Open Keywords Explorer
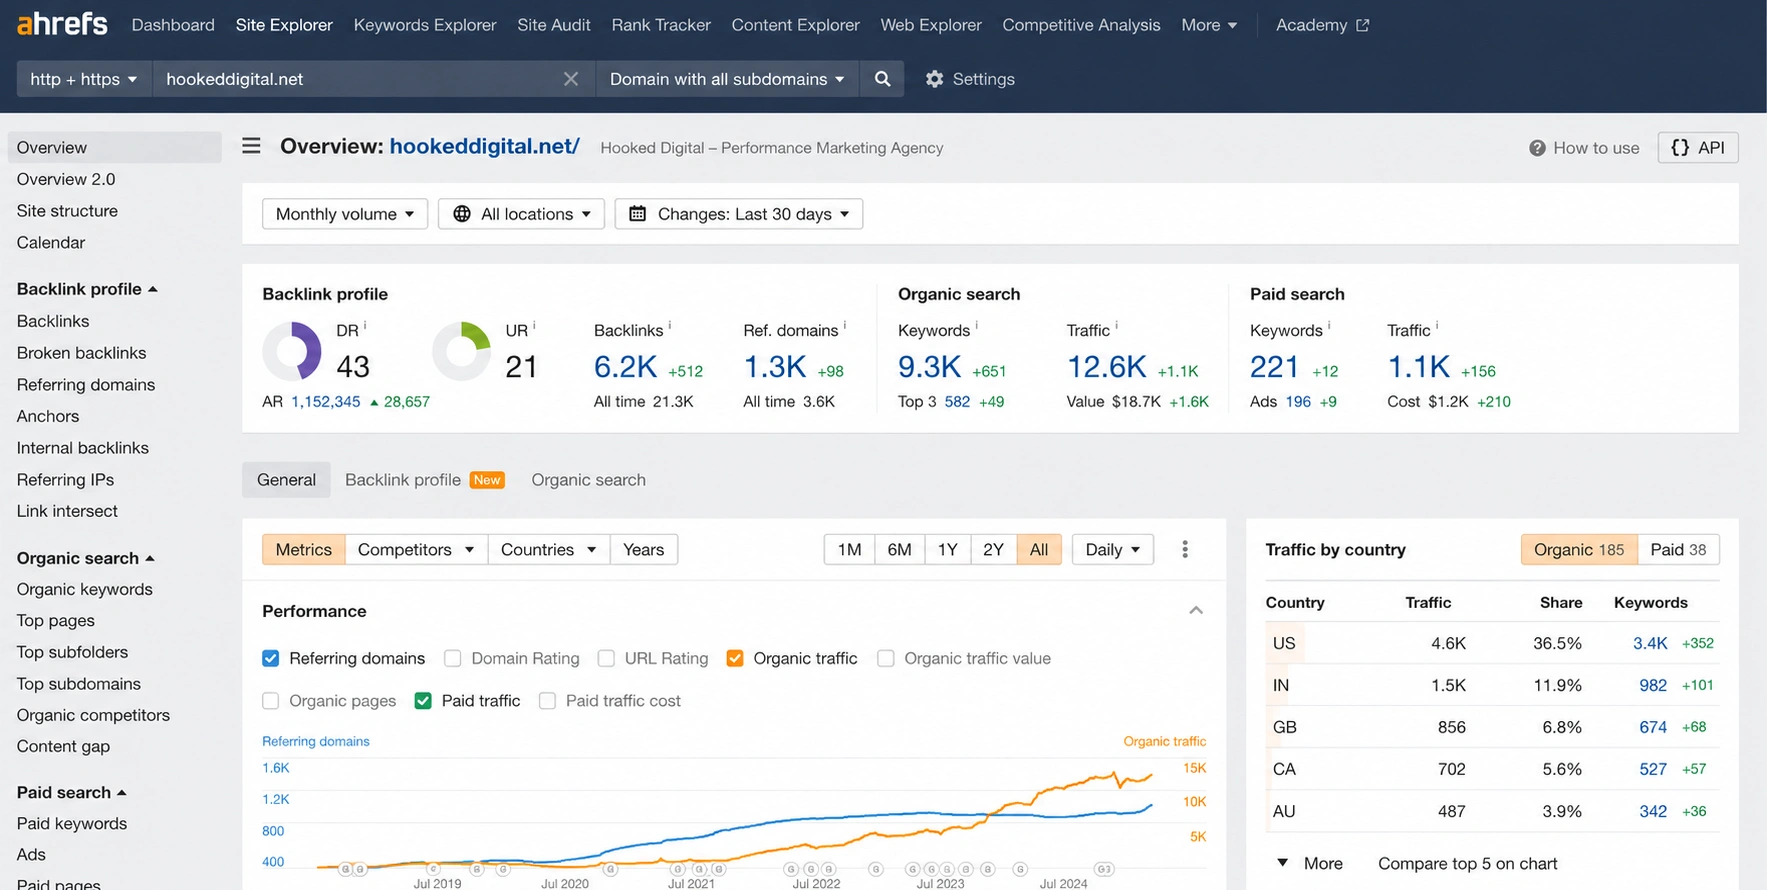 [x=425, y=25]
